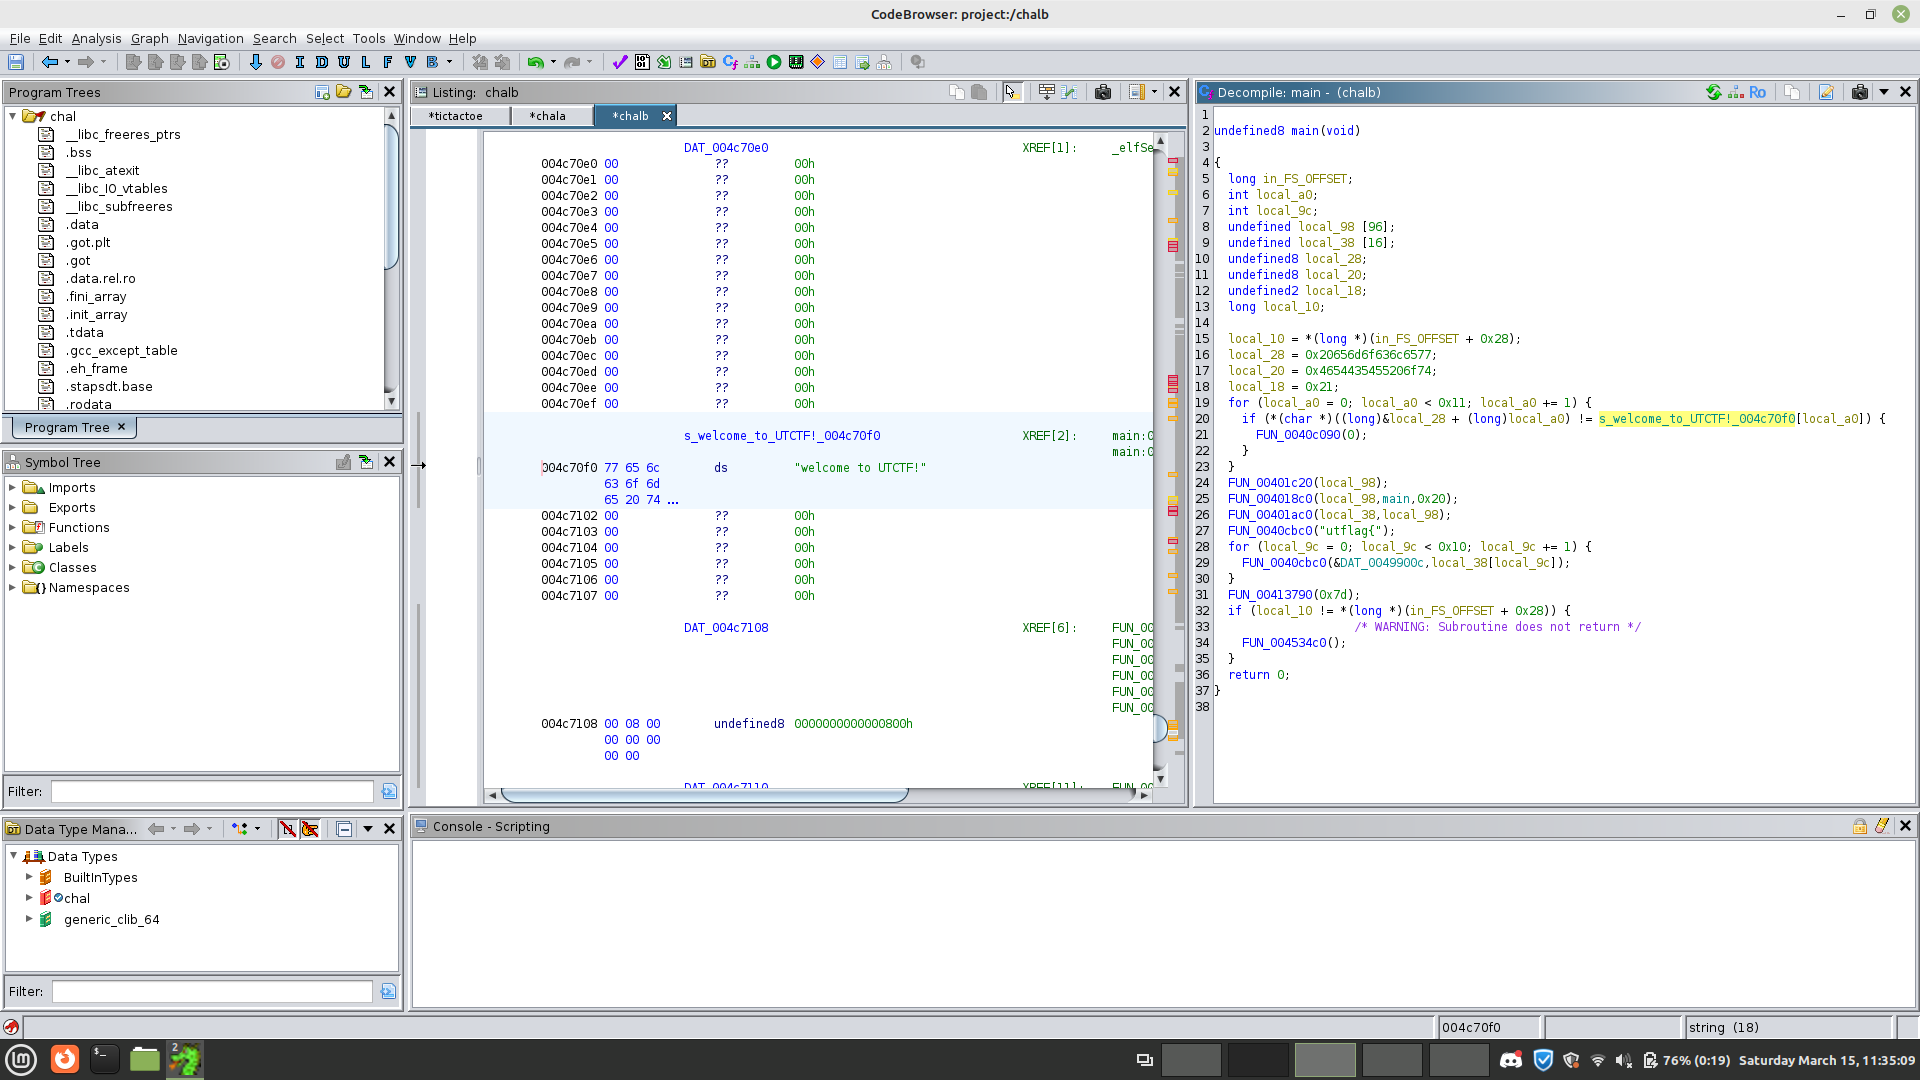Open the Analysis menu

point(96,38)
